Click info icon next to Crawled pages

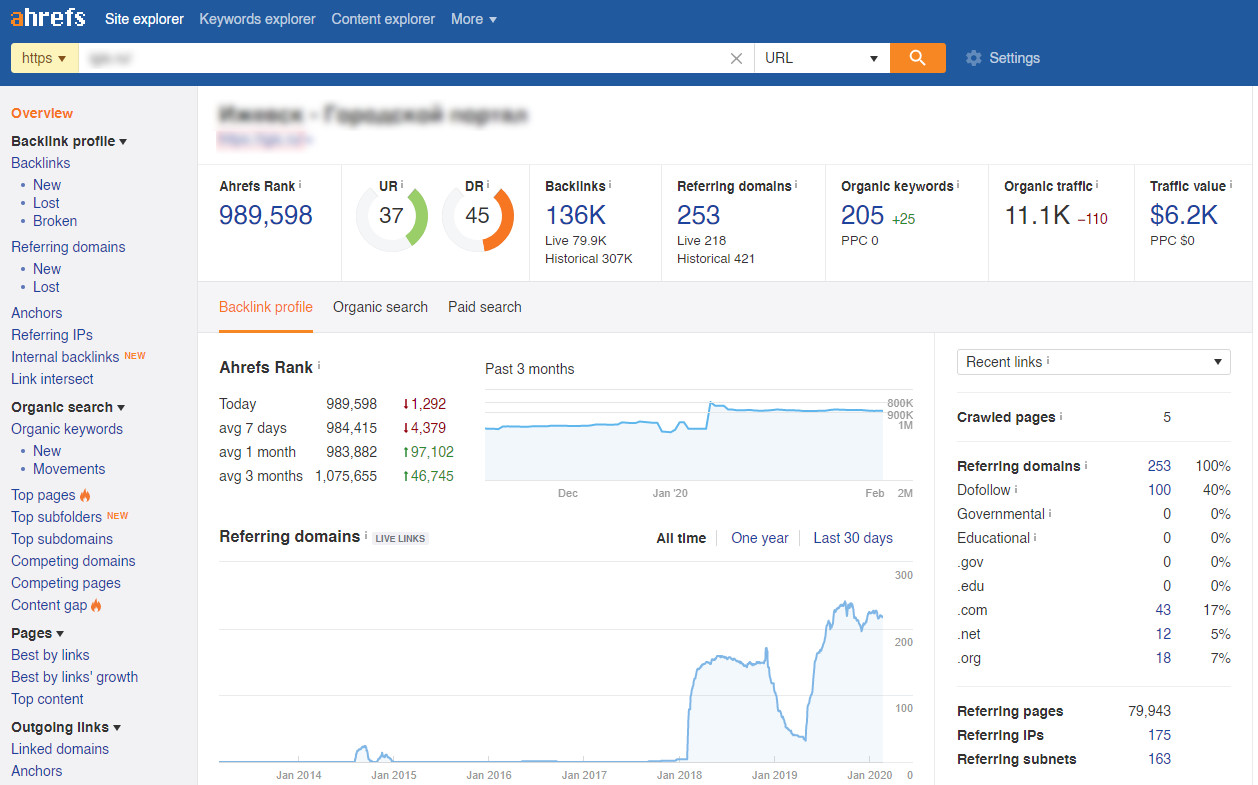pos(1061,416)
